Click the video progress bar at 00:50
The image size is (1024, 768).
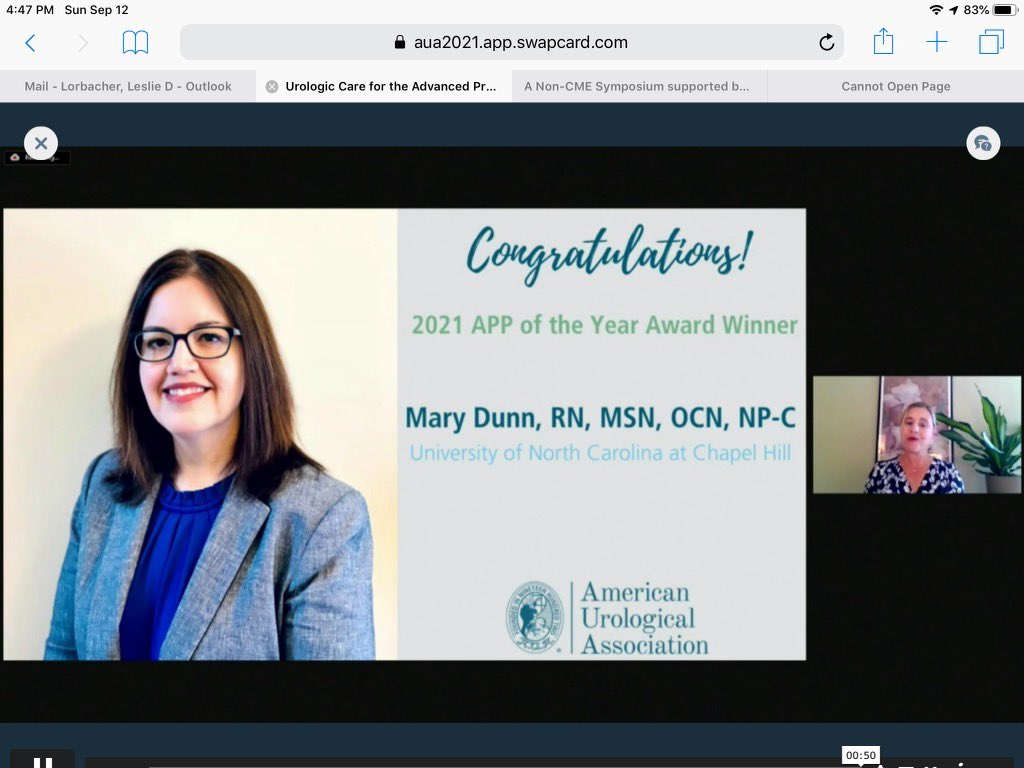[x=861, y=766]
